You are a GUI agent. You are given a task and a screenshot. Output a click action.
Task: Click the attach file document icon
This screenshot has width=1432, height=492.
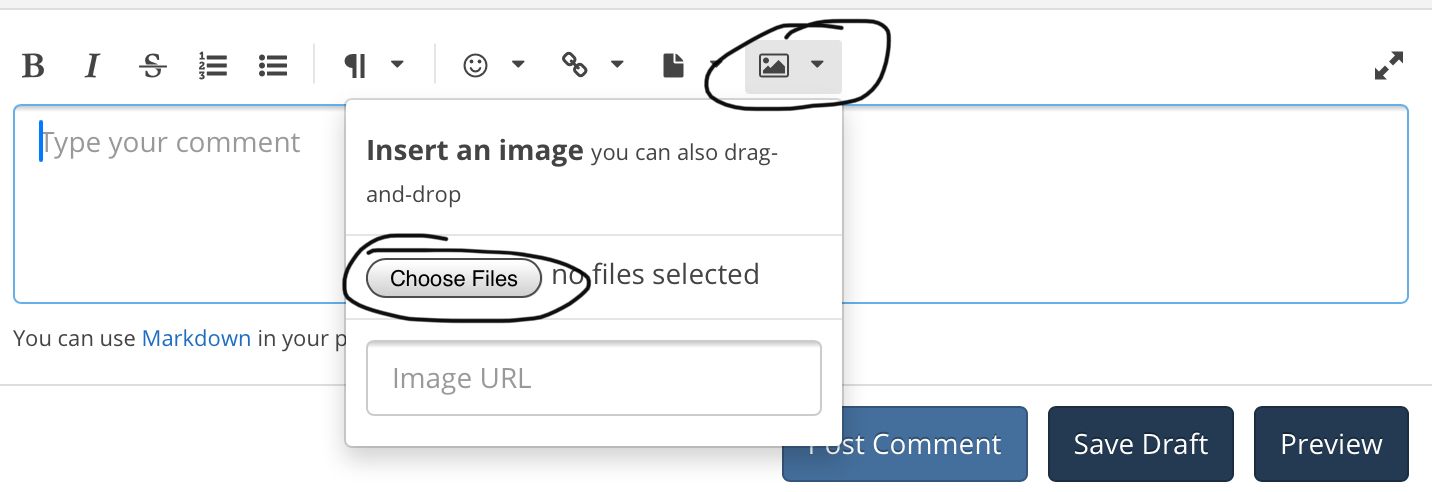tap(674, 66)
